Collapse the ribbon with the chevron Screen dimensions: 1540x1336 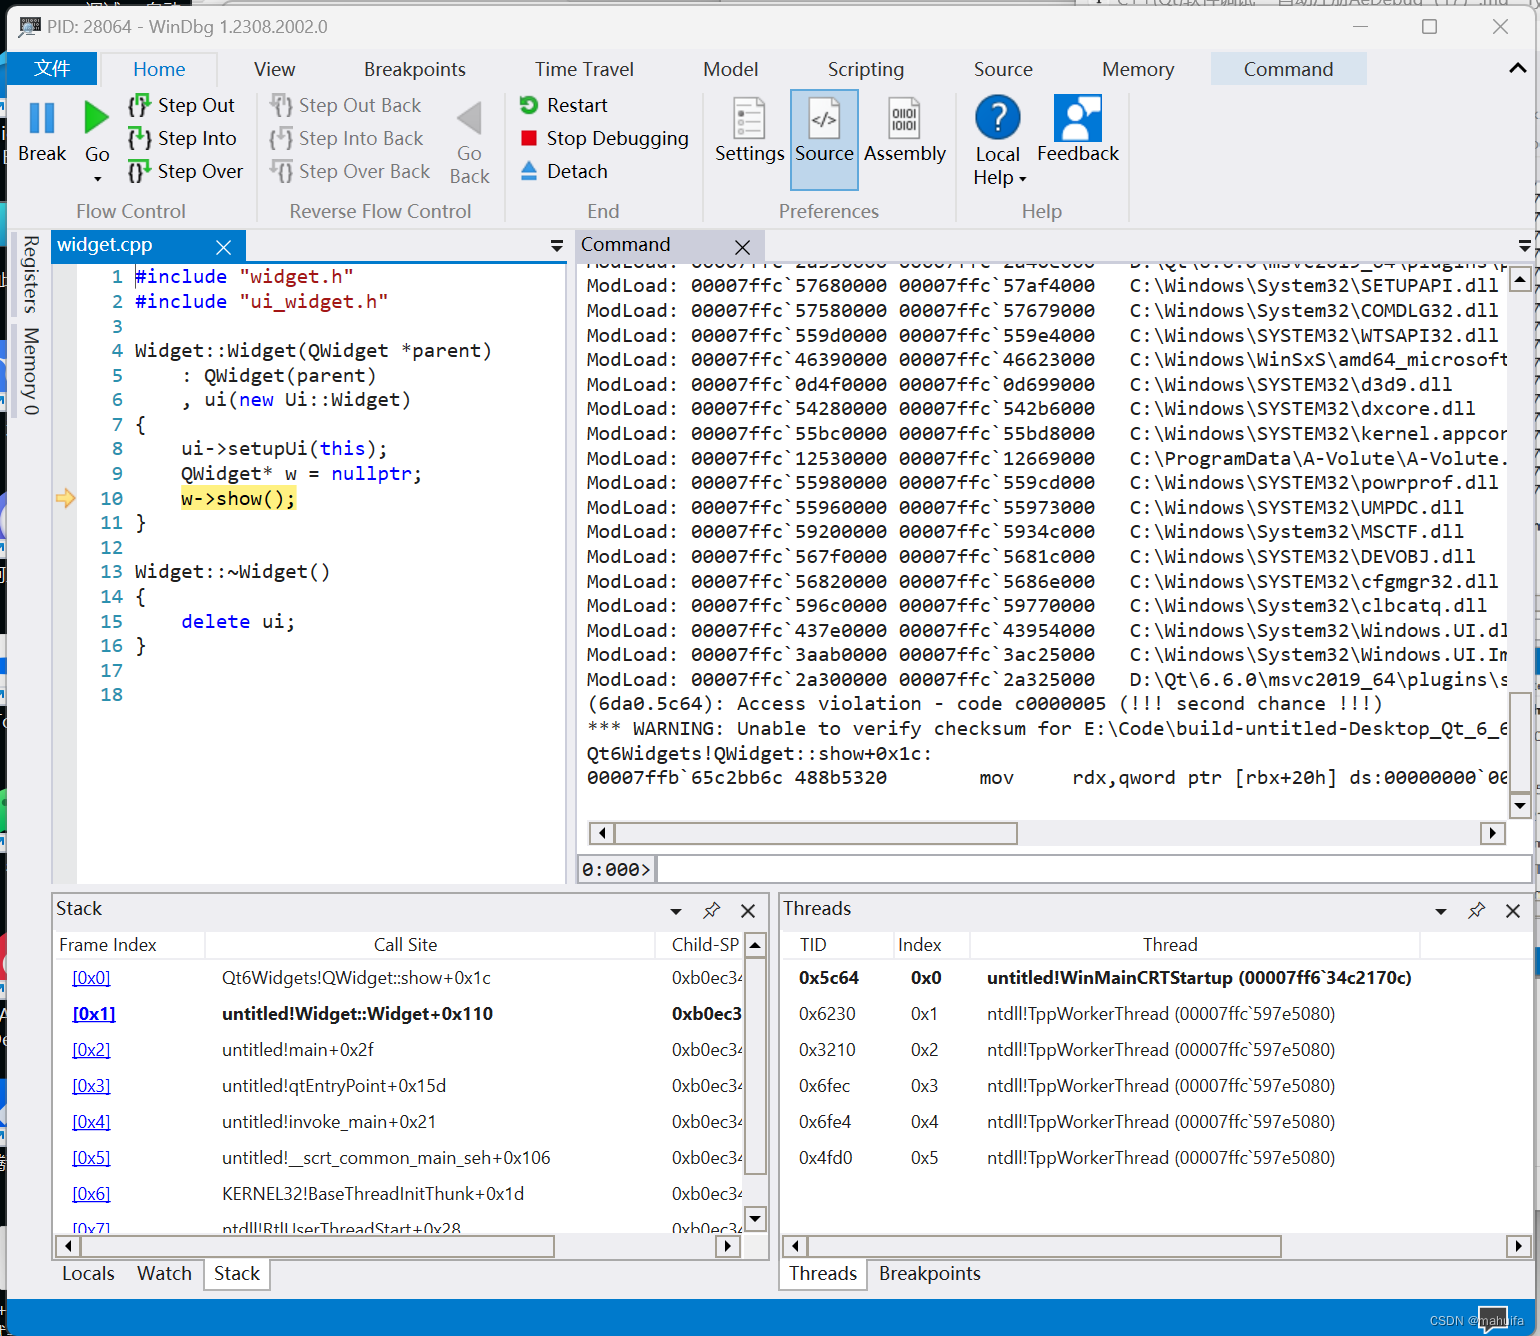[x=1517, y=68]
